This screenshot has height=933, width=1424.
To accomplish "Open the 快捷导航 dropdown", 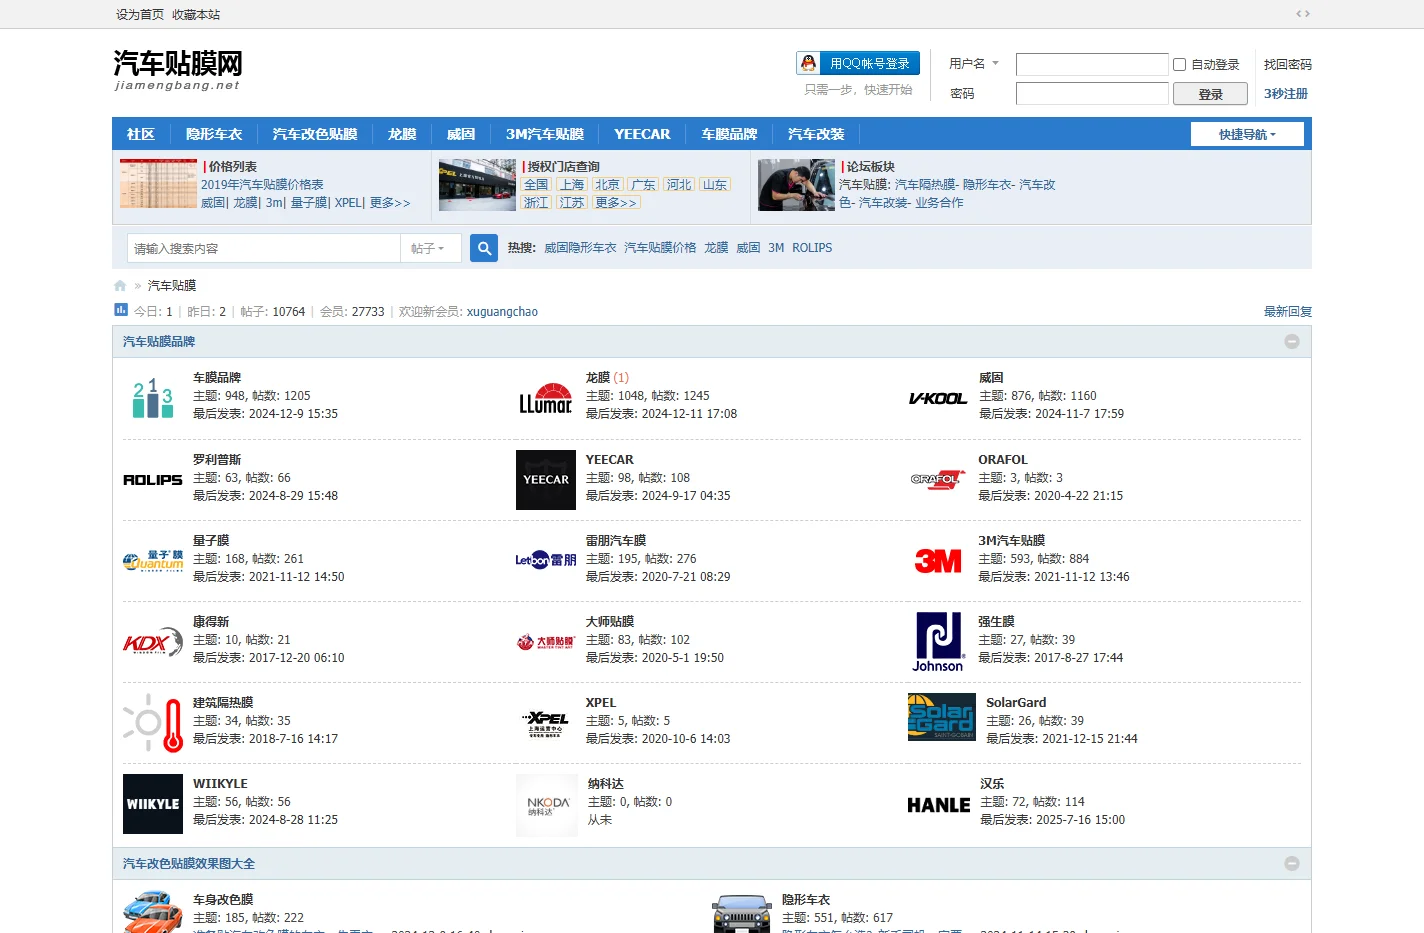I will [x=1247, y=134].
